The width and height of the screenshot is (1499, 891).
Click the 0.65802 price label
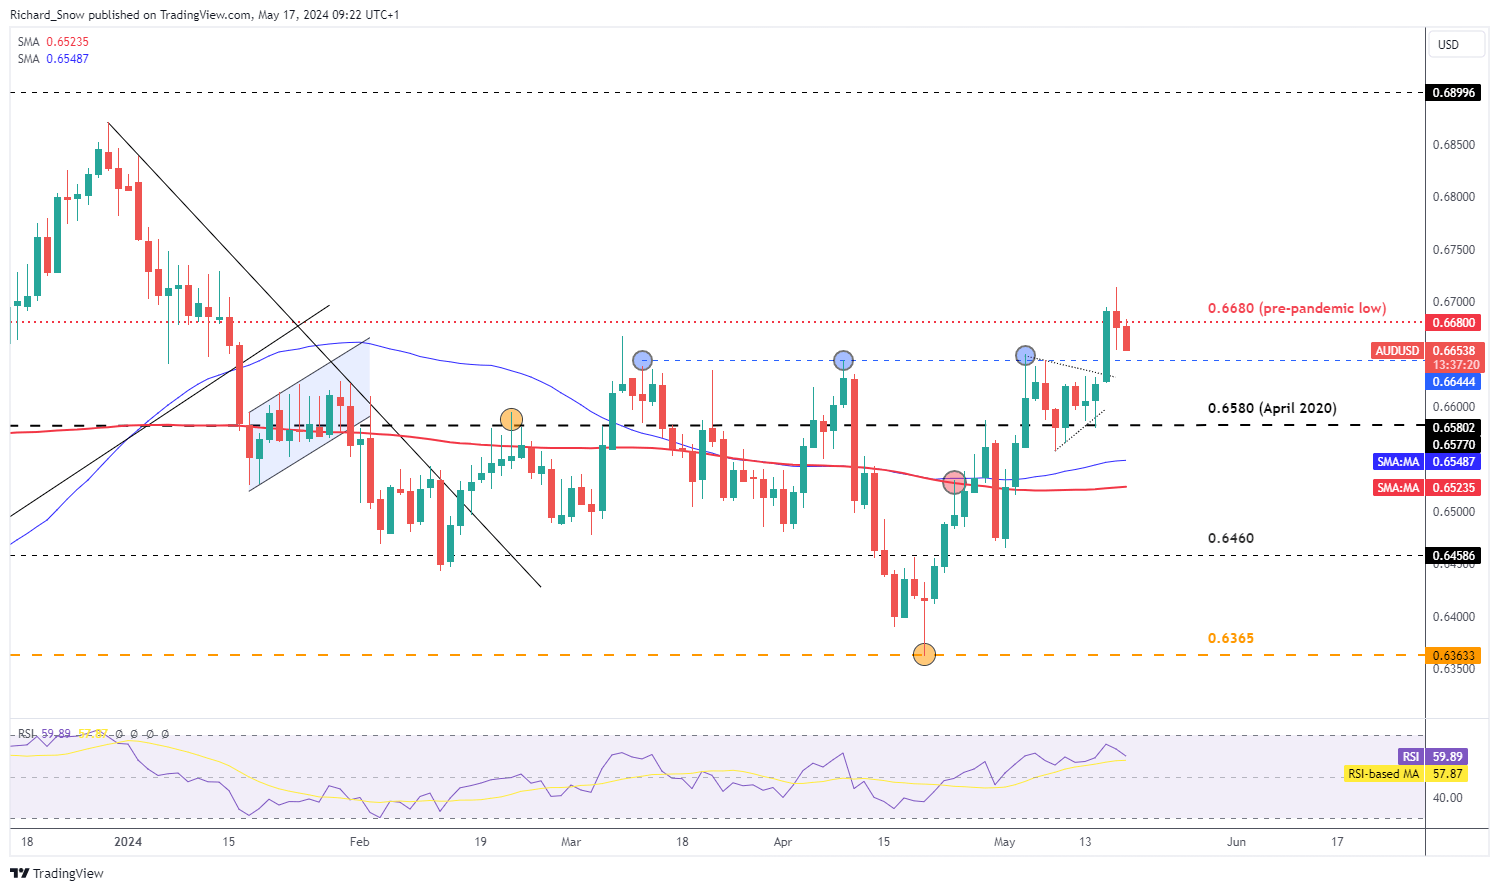(x=1455, y=428)
